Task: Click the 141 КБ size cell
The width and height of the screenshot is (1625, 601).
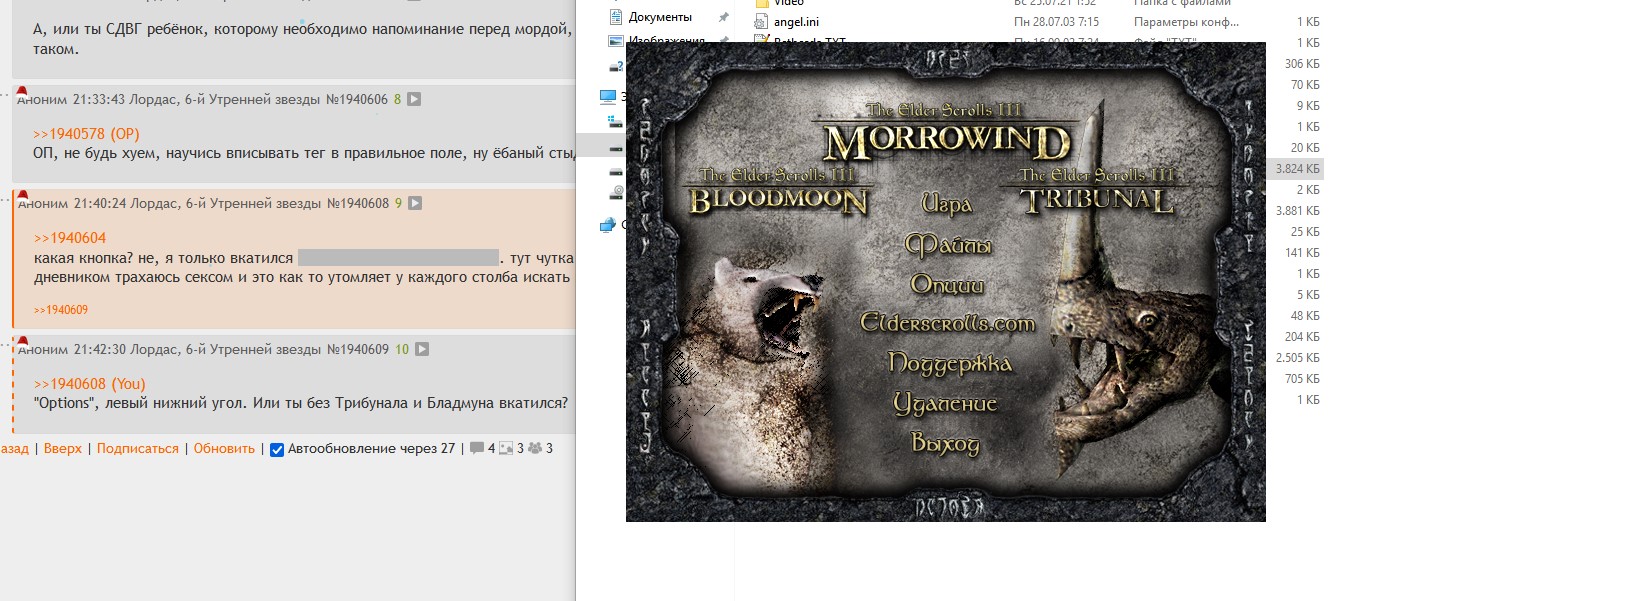Action: tap(1302, 253)
